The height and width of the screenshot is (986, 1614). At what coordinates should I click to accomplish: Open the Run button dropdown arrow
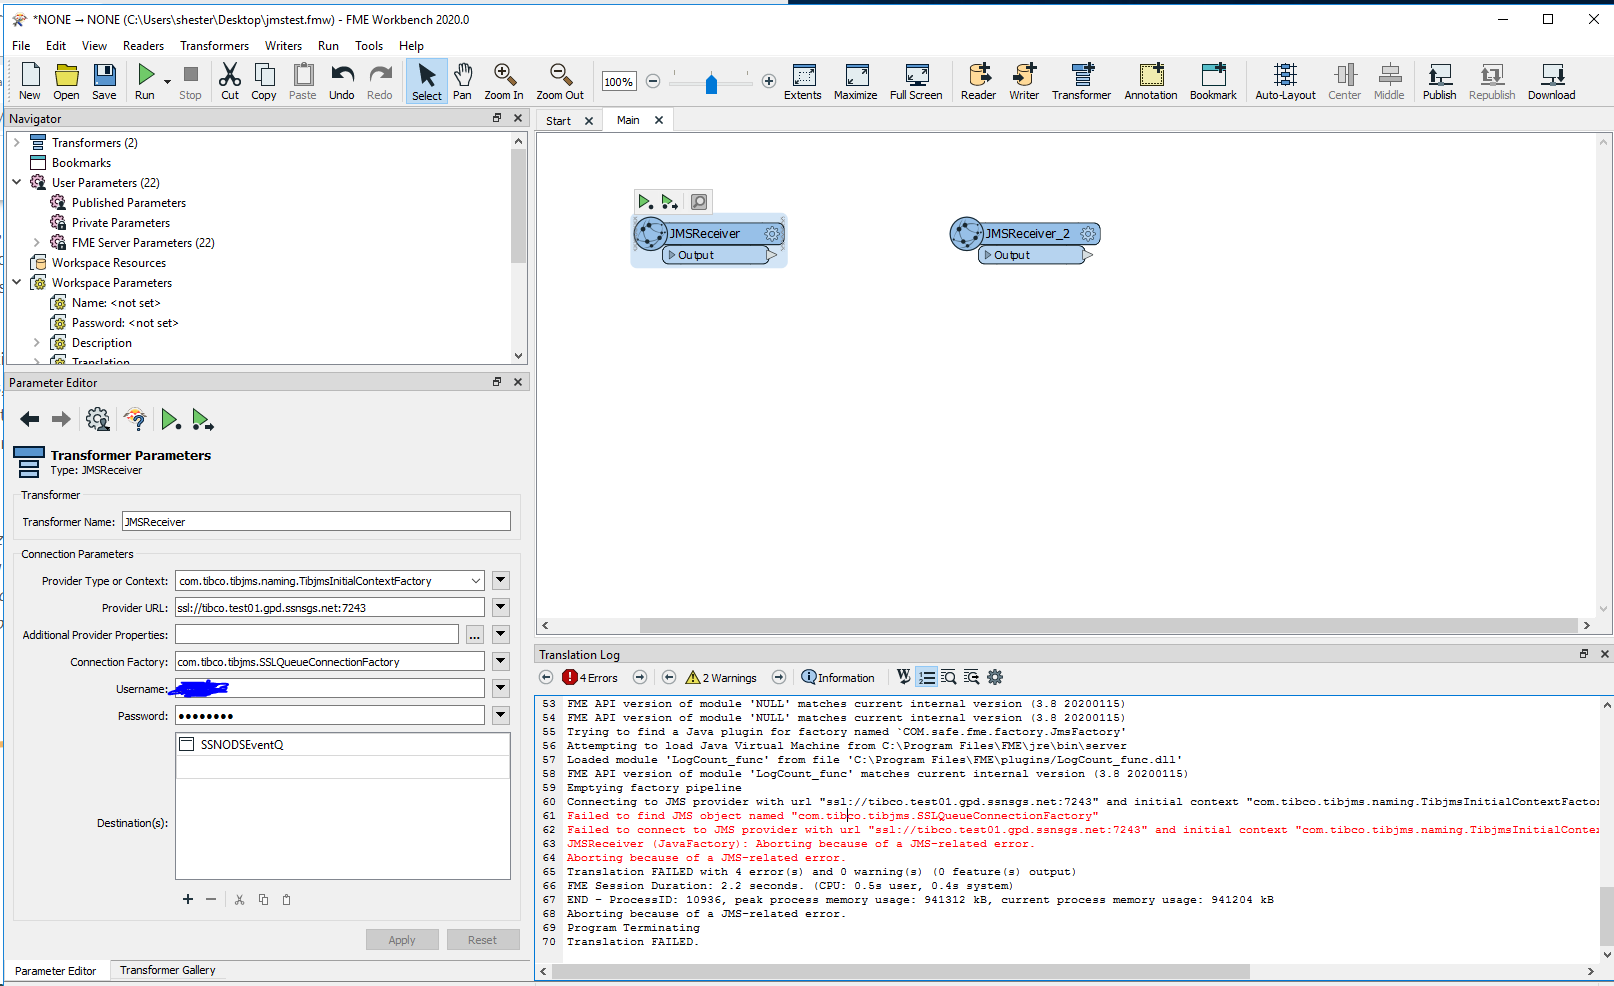tap(167, 82)
